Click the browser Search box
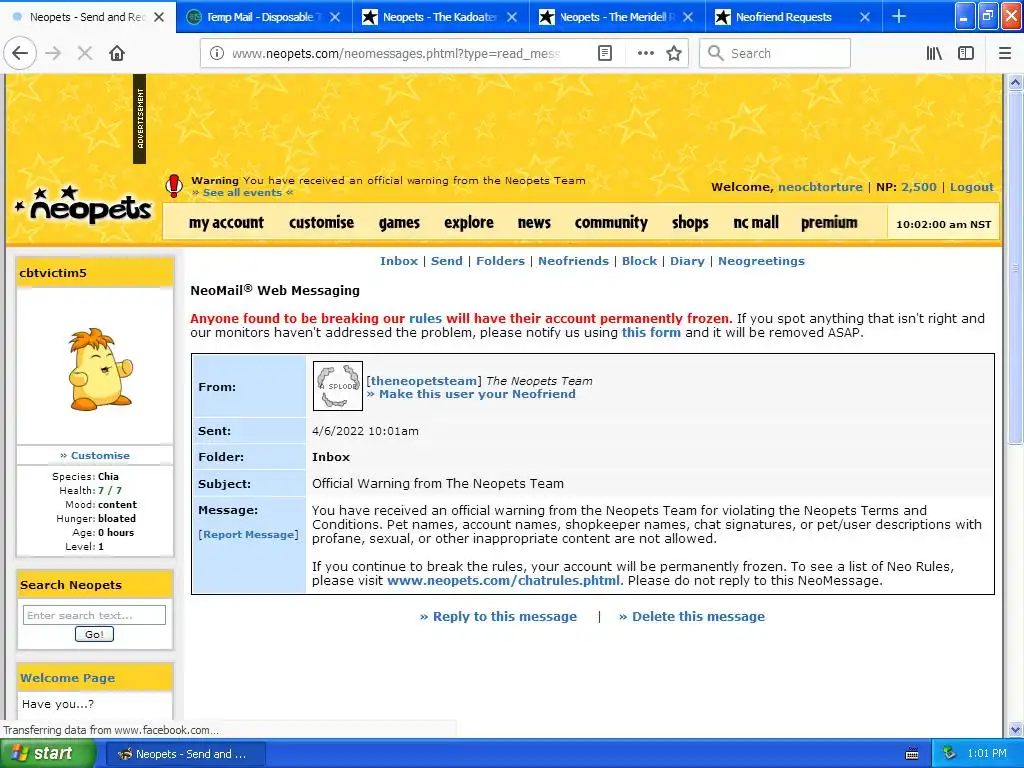1024x768 pixels. click(x=775, y=54)
